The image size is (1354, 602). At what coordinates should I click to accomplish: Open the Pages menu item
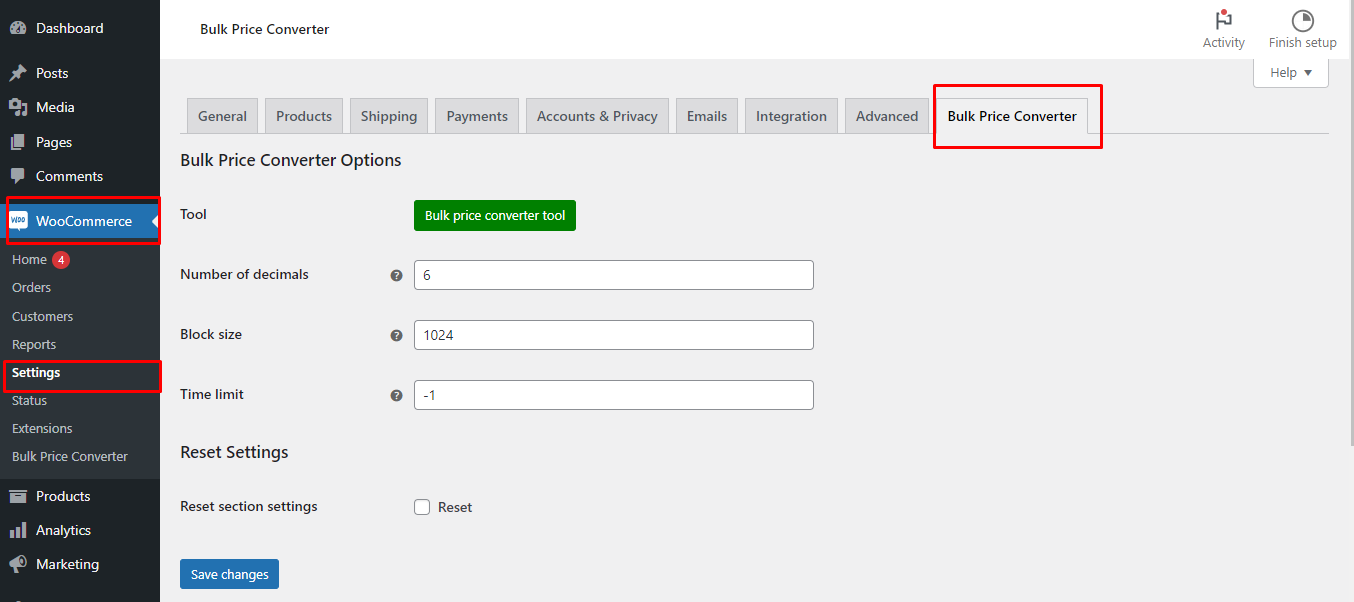(x=80, y=142)
